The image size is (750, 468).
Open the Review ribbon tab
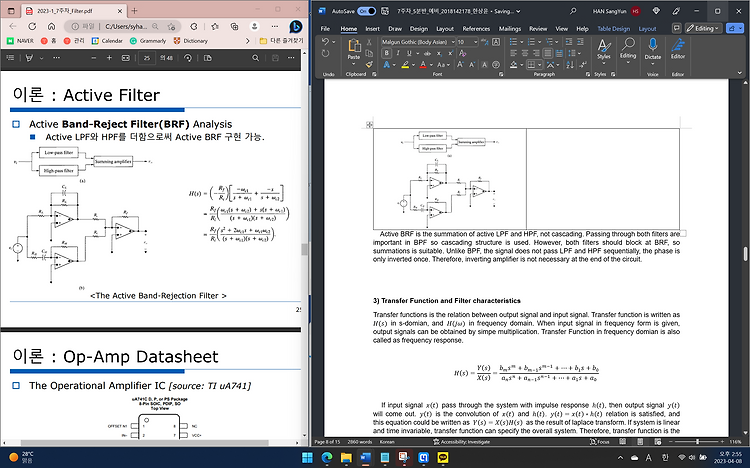click(538, 29)
